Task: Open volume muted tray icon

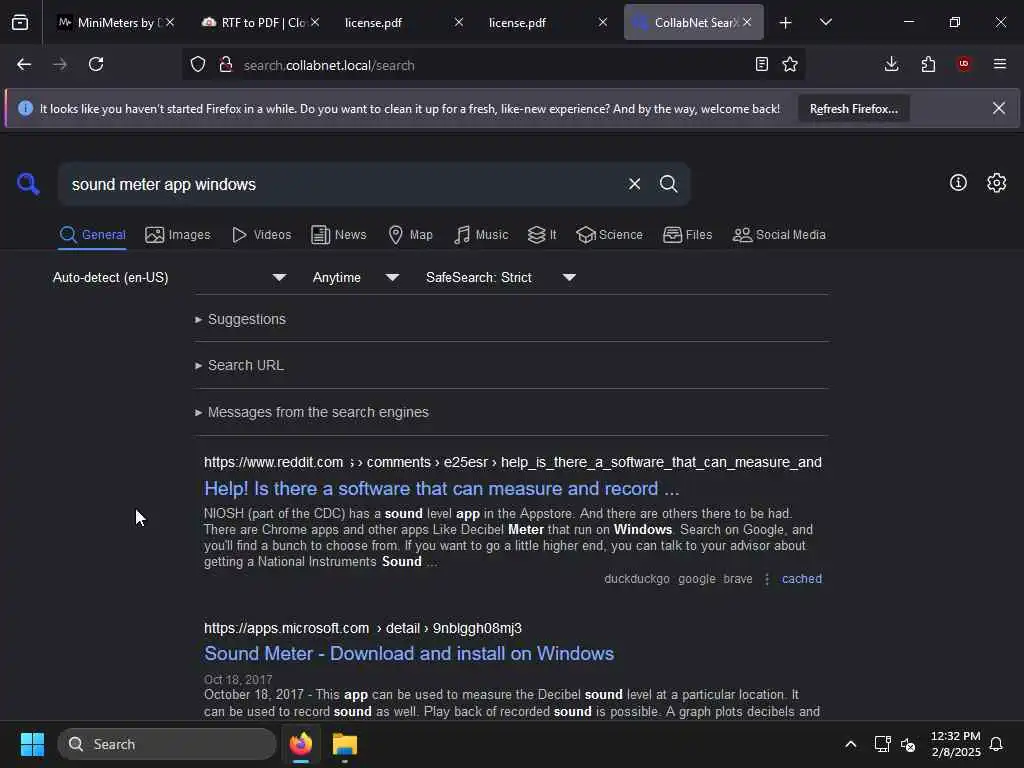Action: pyautogui.click(x=908, y=744)
